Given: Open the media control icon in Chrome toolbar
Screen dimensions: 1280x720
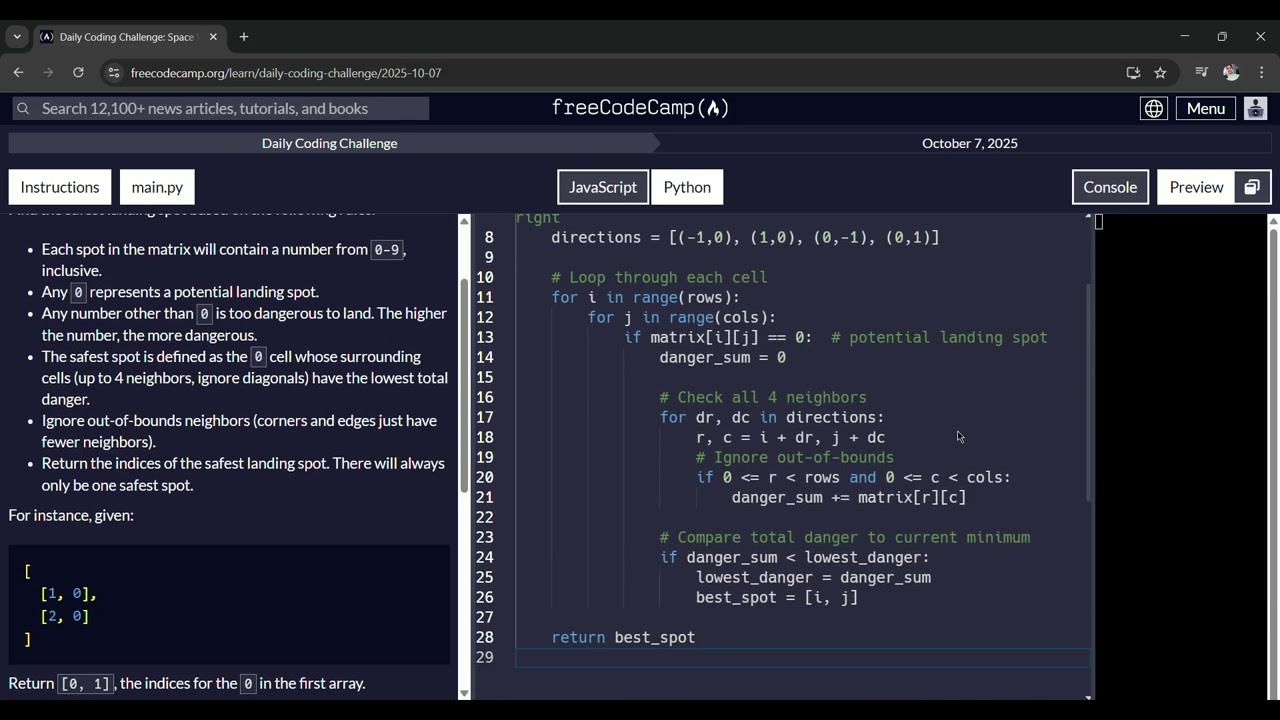Looking at the screenshot, I should click(x=1201, y=73).
